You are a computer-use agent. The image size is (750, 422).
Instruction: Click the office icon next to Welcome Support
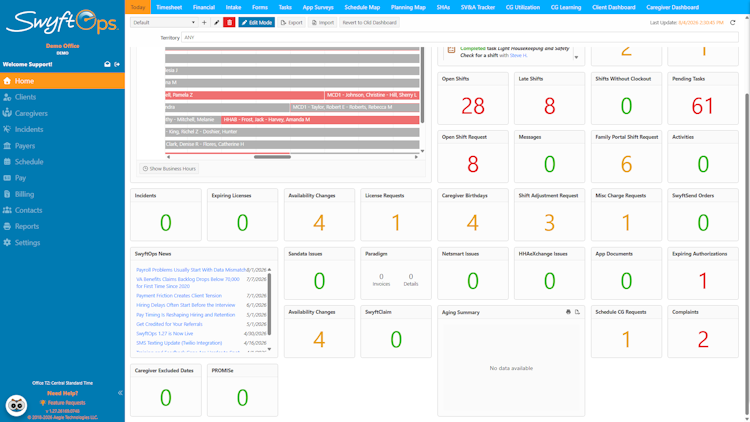[x=107, y=64]
